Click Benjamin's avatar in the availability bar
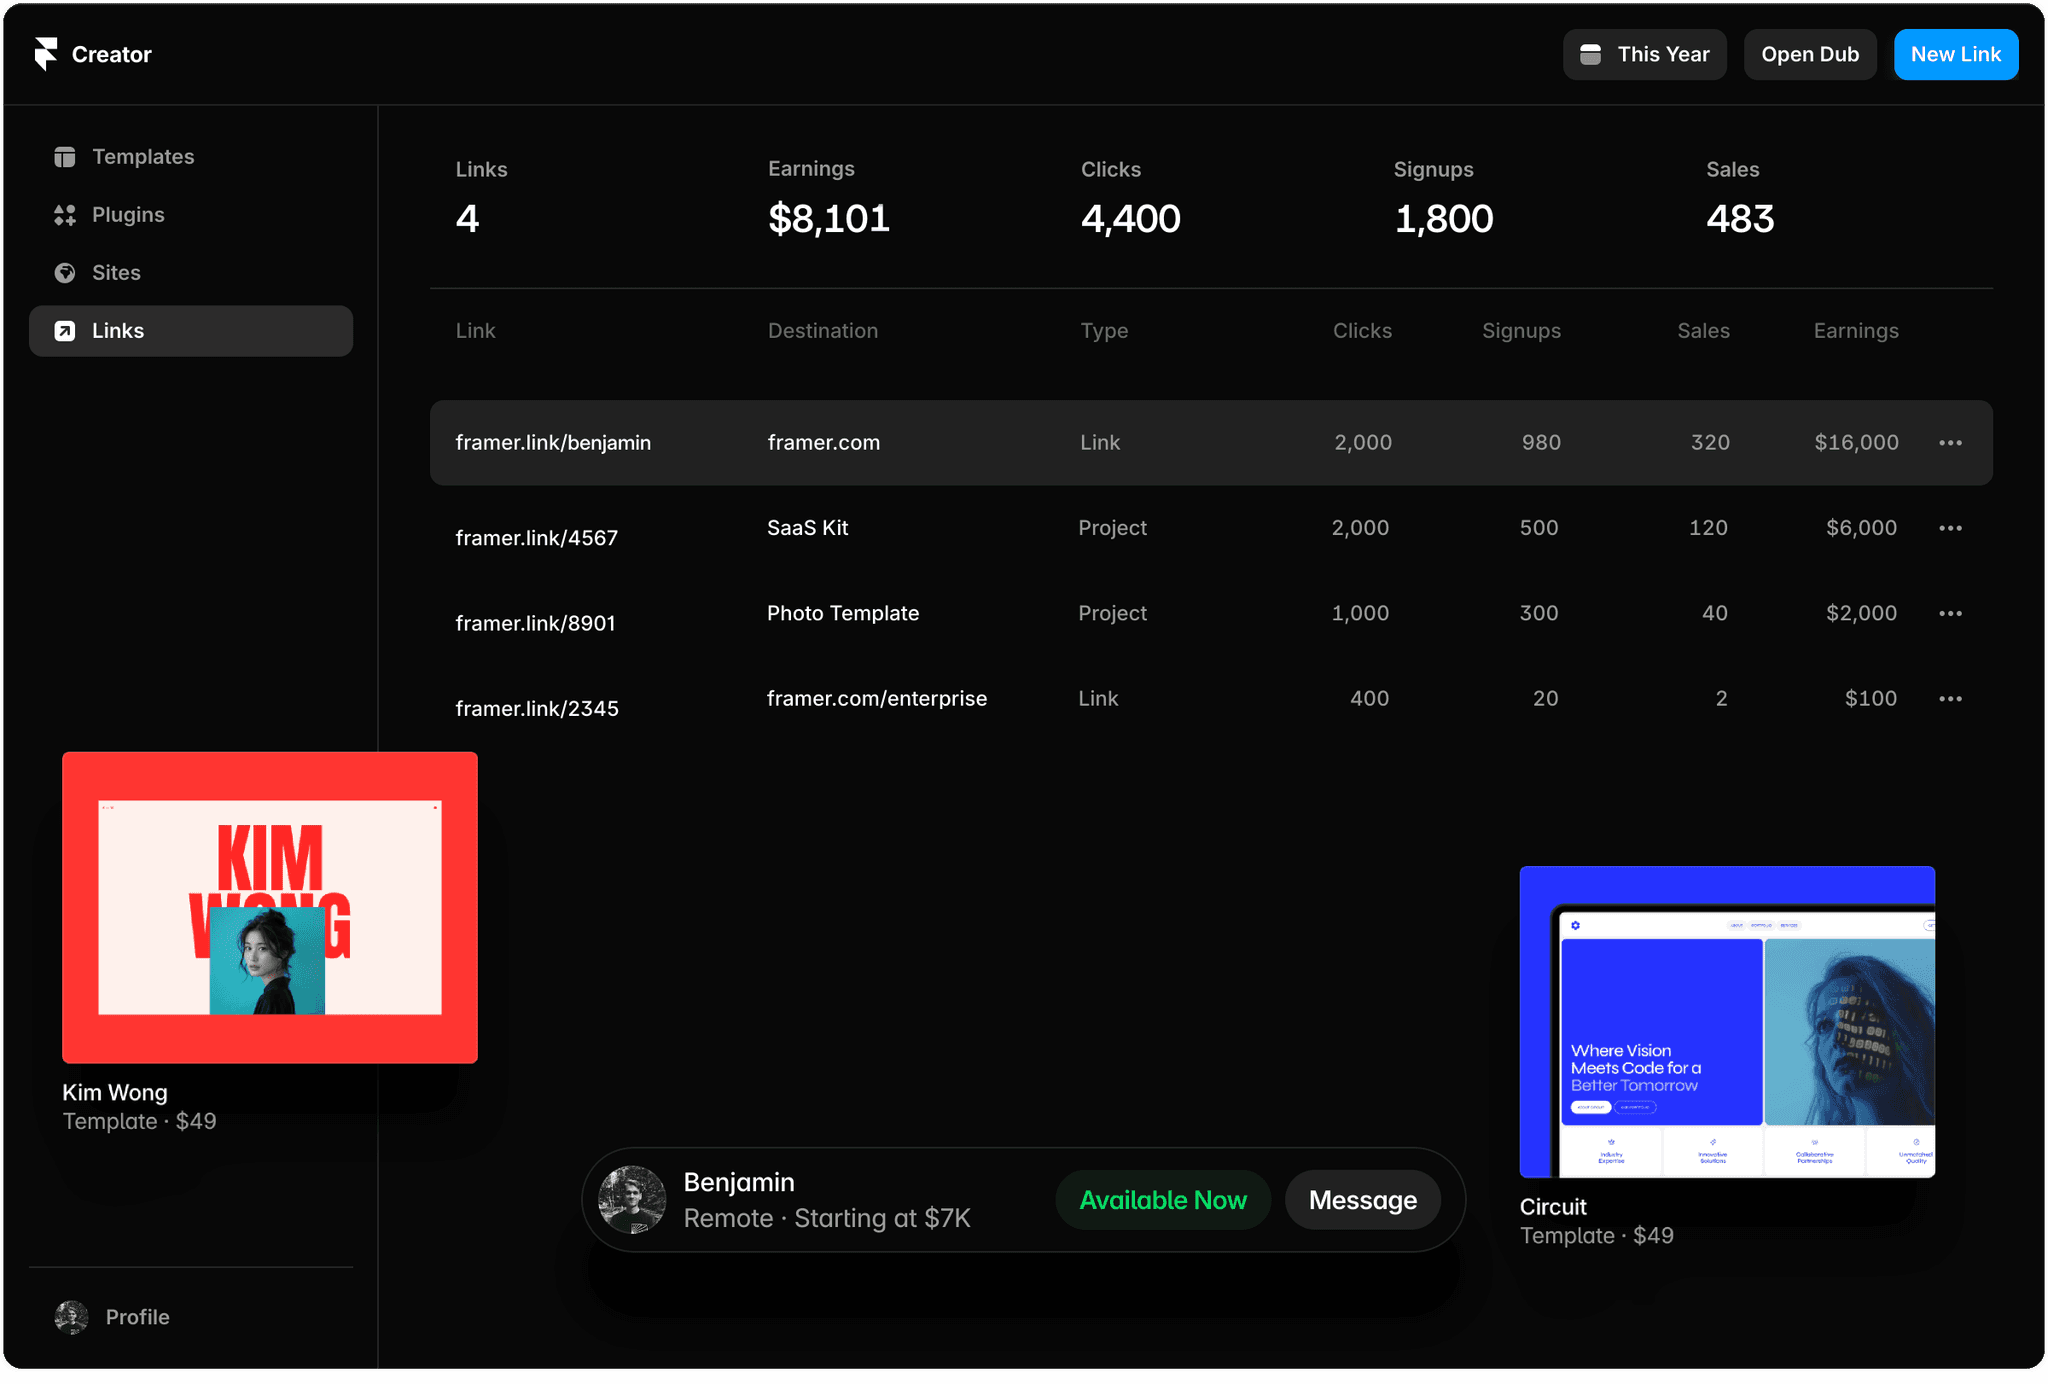 (632, 1199)
